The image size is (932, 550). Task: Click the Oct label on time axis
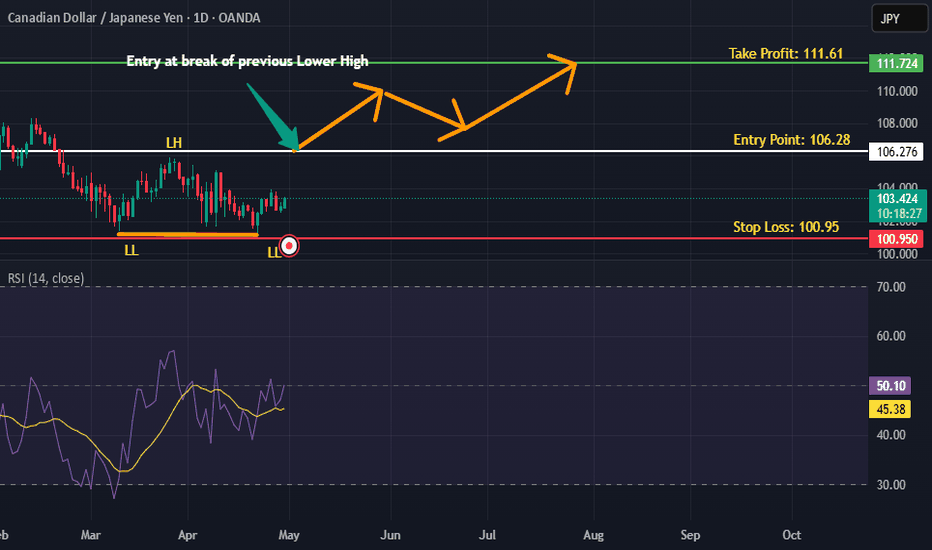(x=792, y=535)
